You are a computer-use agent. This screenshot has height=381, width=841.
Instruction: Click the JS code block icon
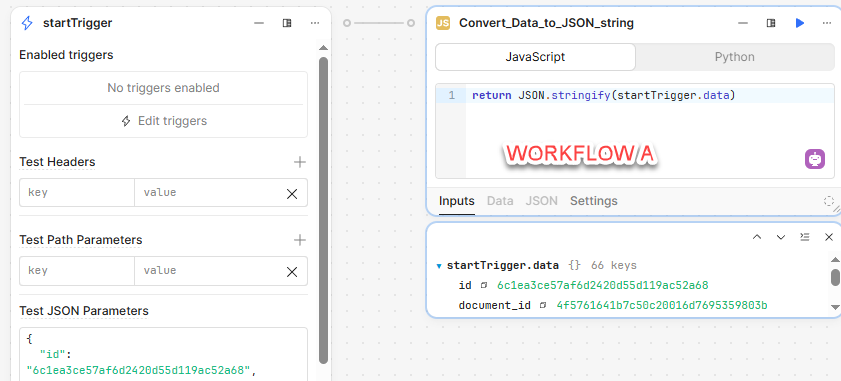[x=443, y=23]
